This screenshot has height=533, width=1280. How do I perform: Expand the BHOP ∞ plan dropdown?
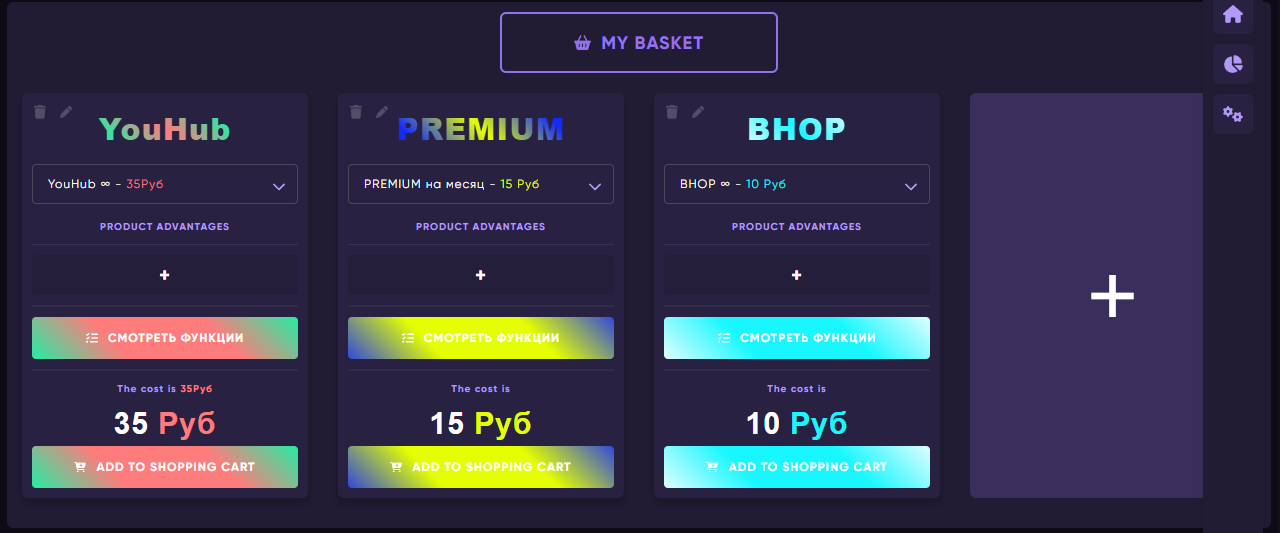click(x=797, y=184)
